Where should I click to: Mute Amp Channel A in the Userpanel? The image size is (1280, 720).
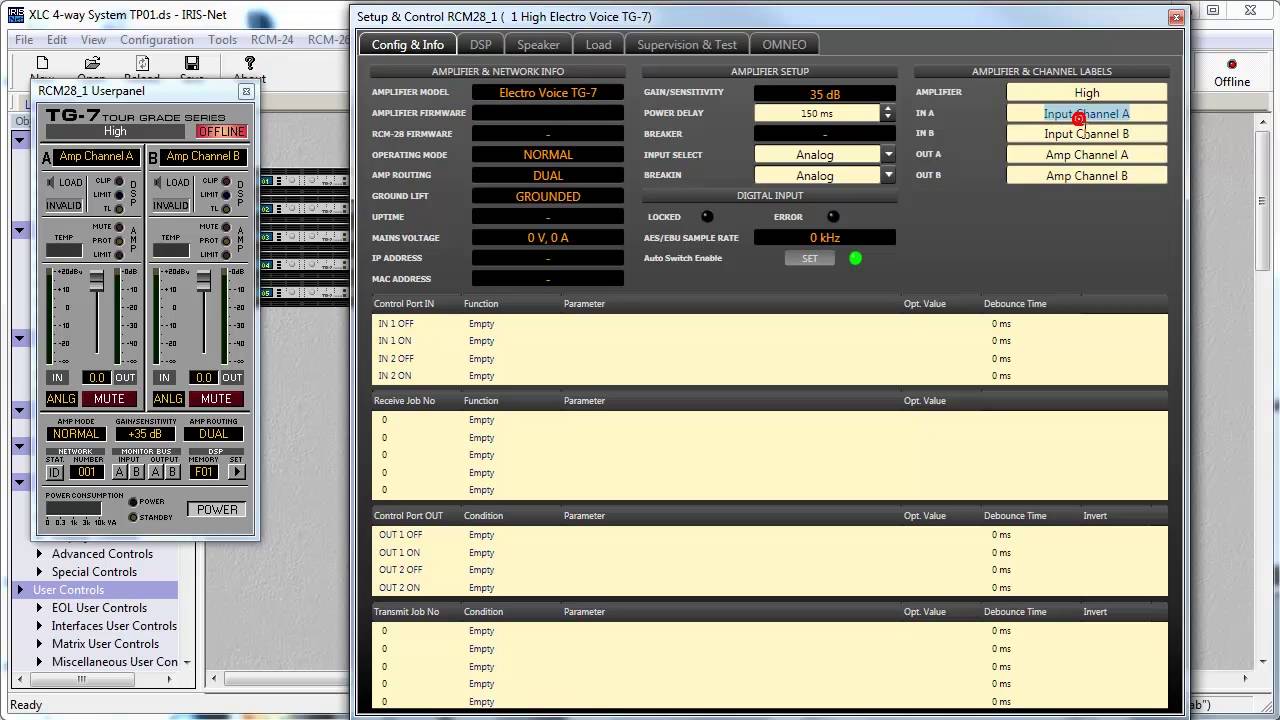point(109,399)
